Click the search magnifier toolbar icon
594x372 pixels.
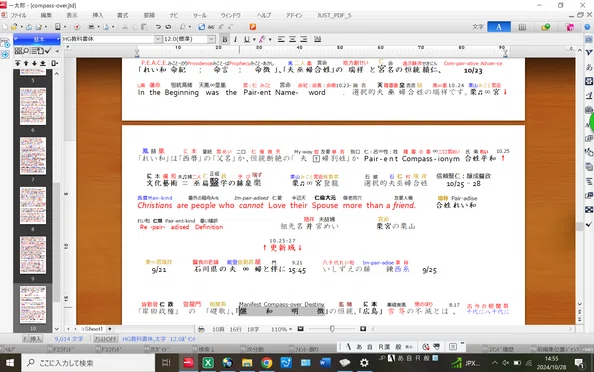coord(183,27)
